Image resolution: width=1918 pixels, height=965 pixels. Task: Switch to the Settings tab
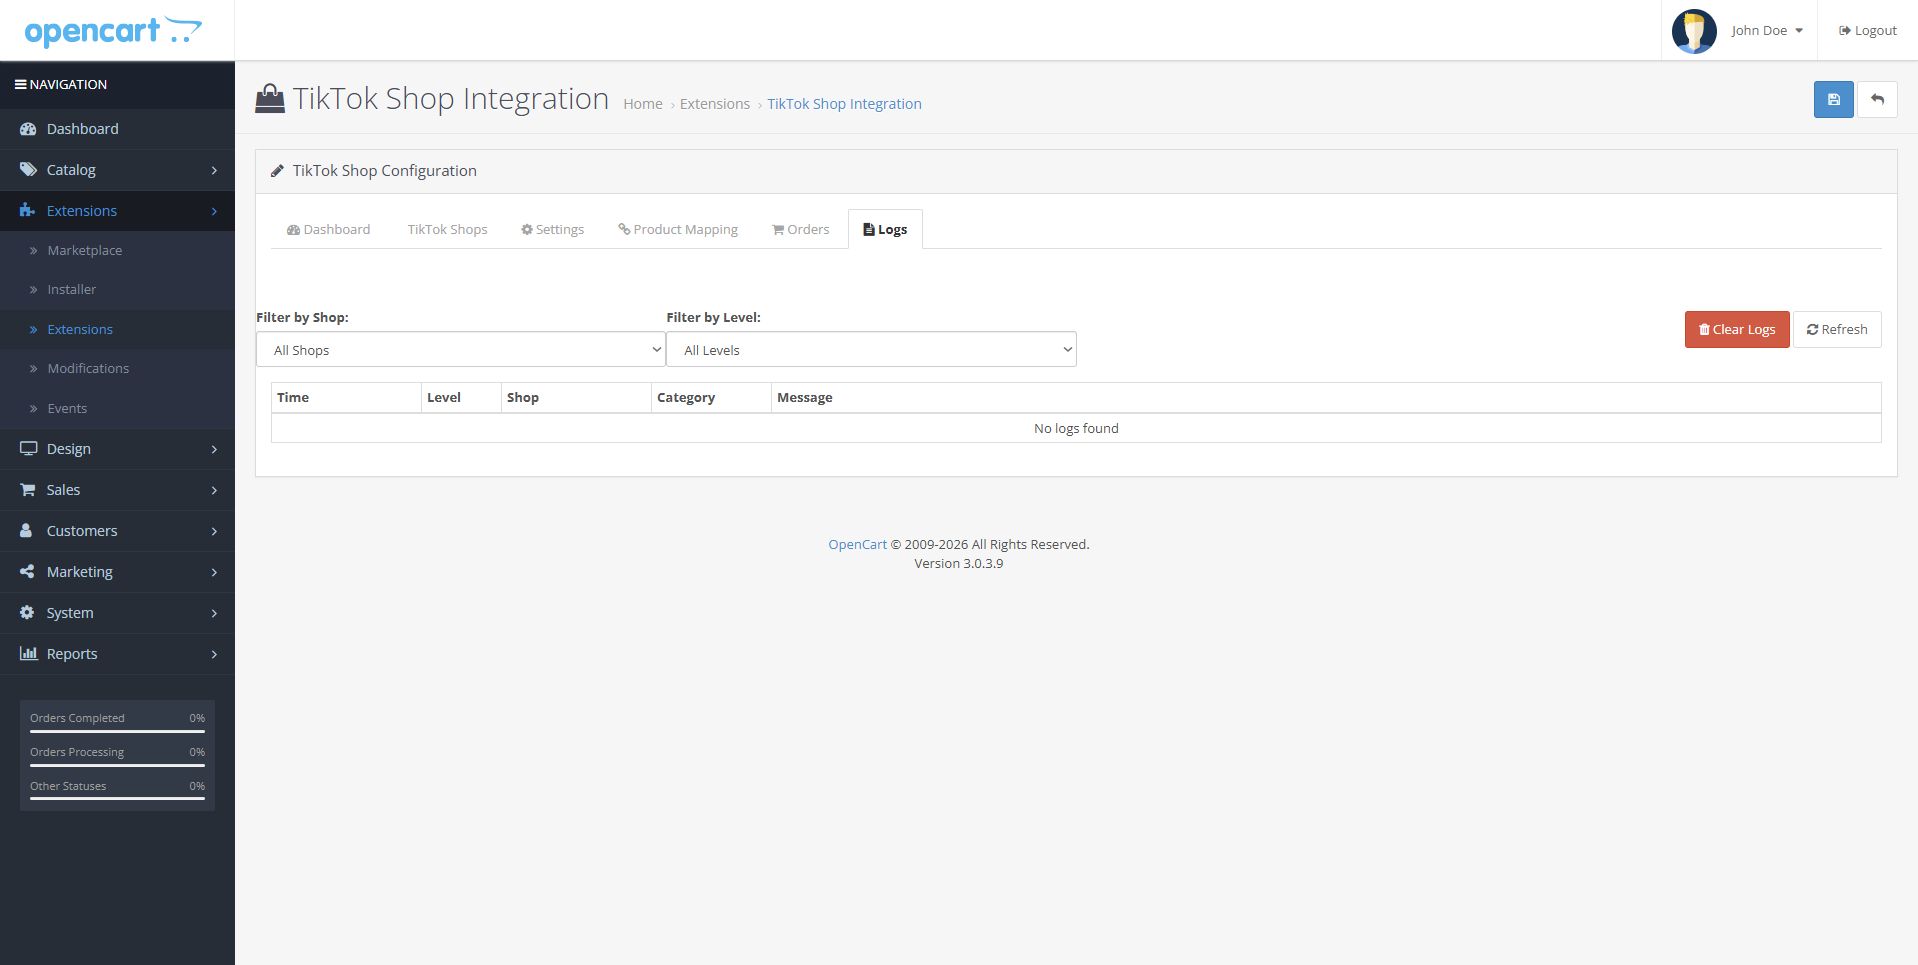(x=552, y=230)
